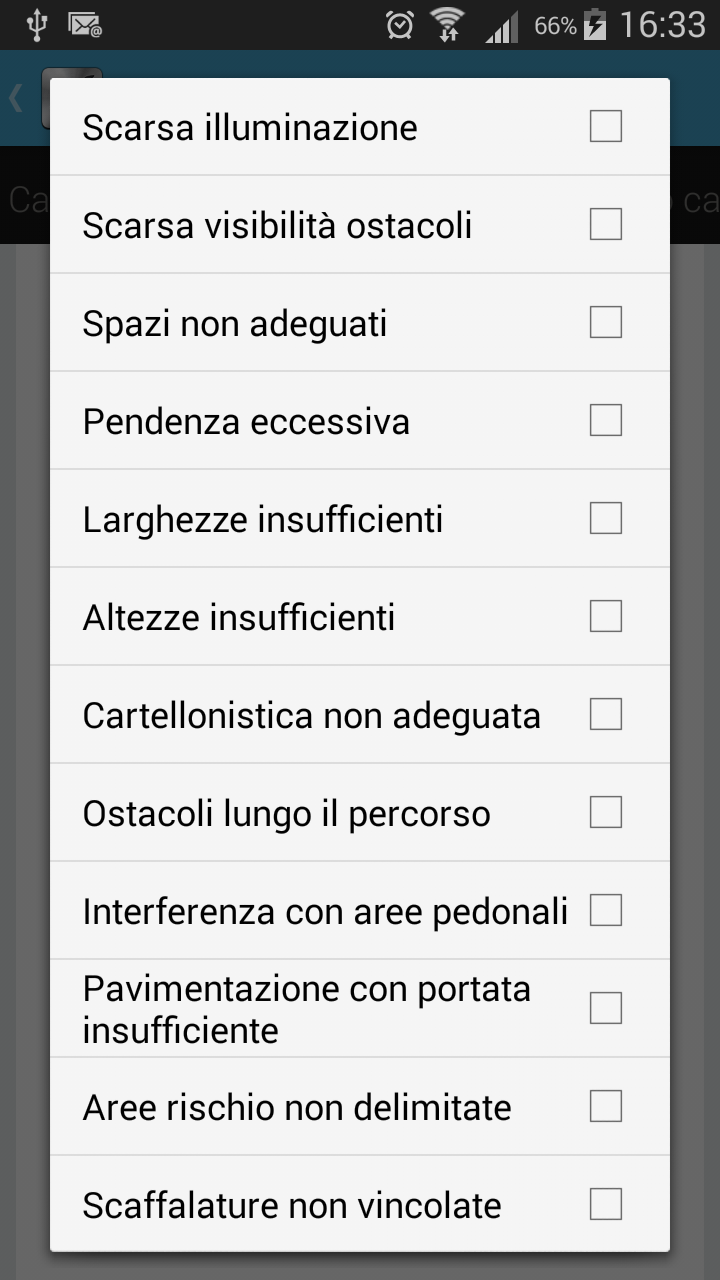The height and width of the screenshot is (1280, 720).
Task: Tap the email notification icon
Action: 85,25
